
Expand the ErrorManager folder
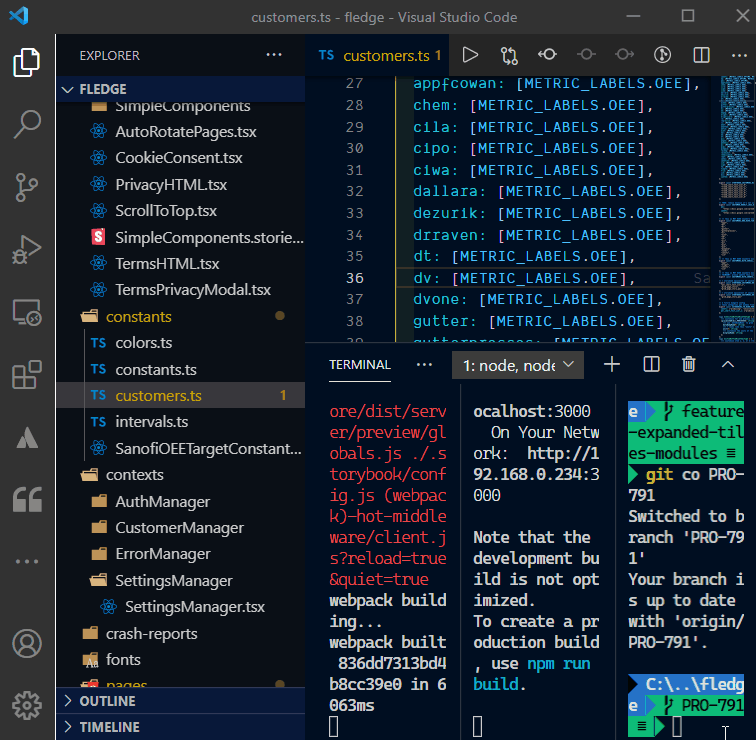pyautogui.click(x=180, y=554)
